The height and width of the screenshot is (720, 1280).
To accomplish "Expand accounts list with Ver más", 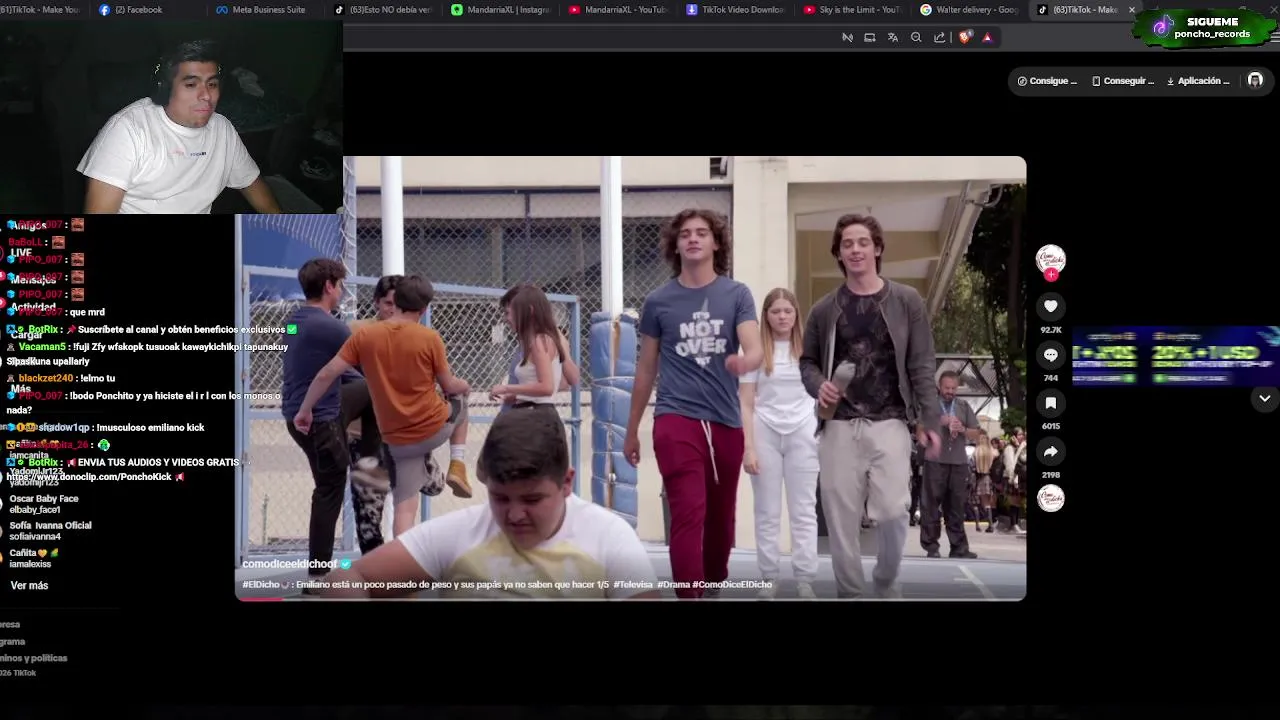I will tap(29, 585).
